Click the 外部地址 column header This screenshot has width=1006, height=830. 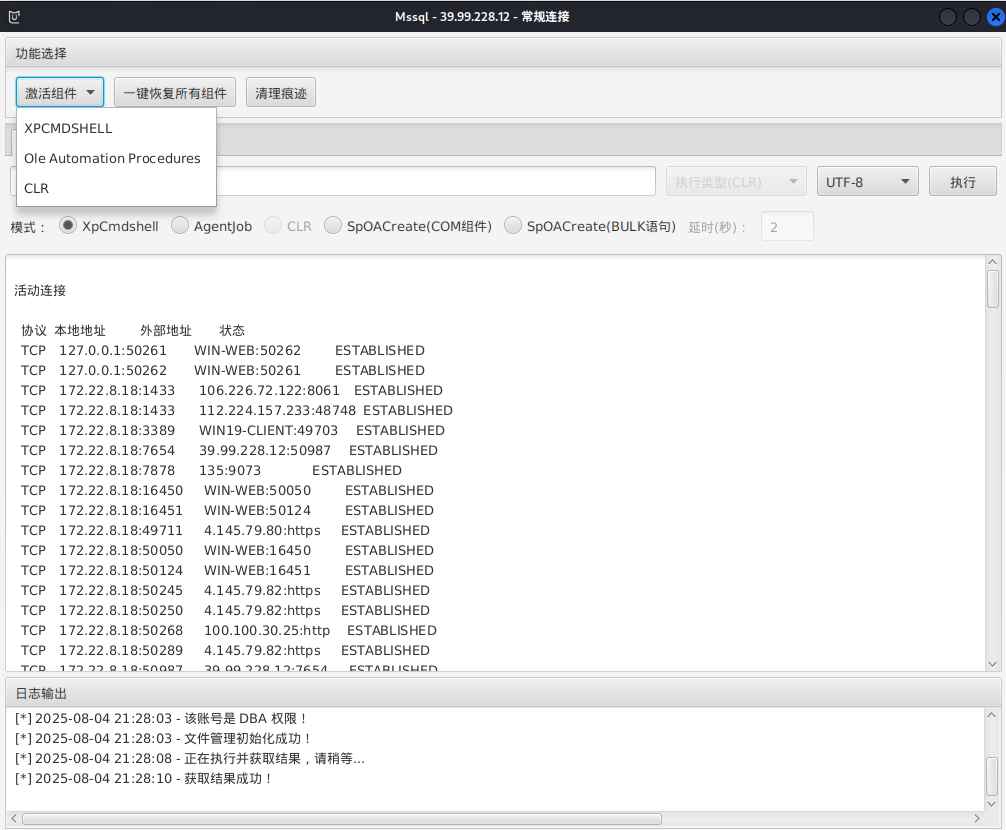166,331
